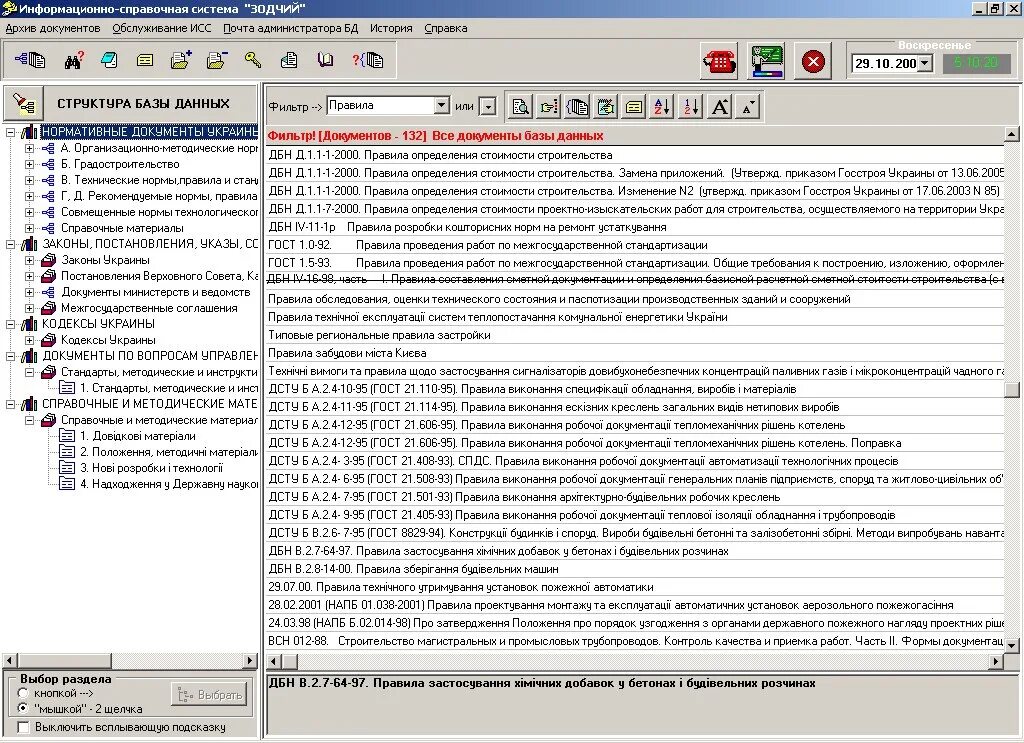Click the folder with minus sign icon
The width and height of the screenshot is (1024, 743).
217,61
